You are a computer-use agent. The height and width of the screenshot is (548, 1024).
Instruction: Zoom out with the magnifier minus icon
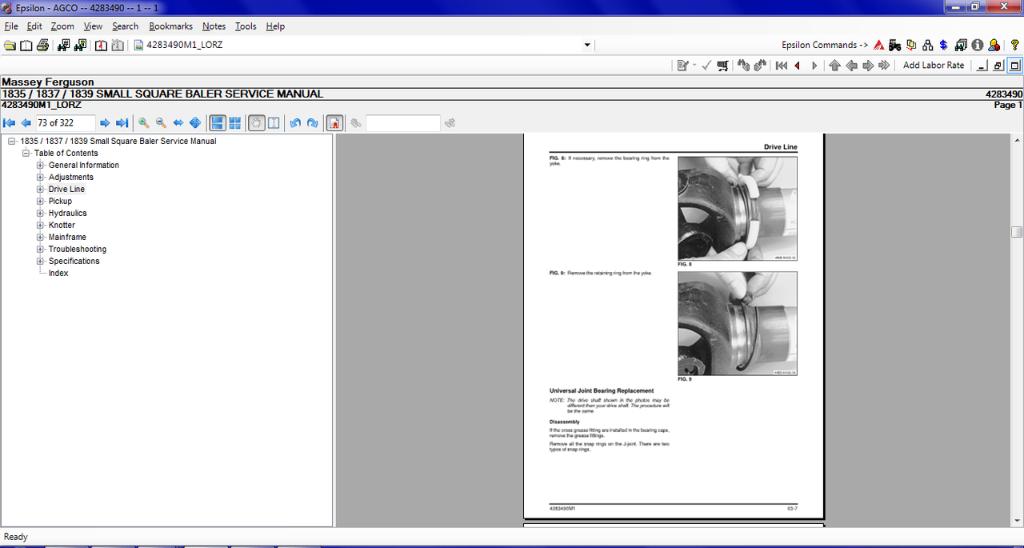pos(161,123)
